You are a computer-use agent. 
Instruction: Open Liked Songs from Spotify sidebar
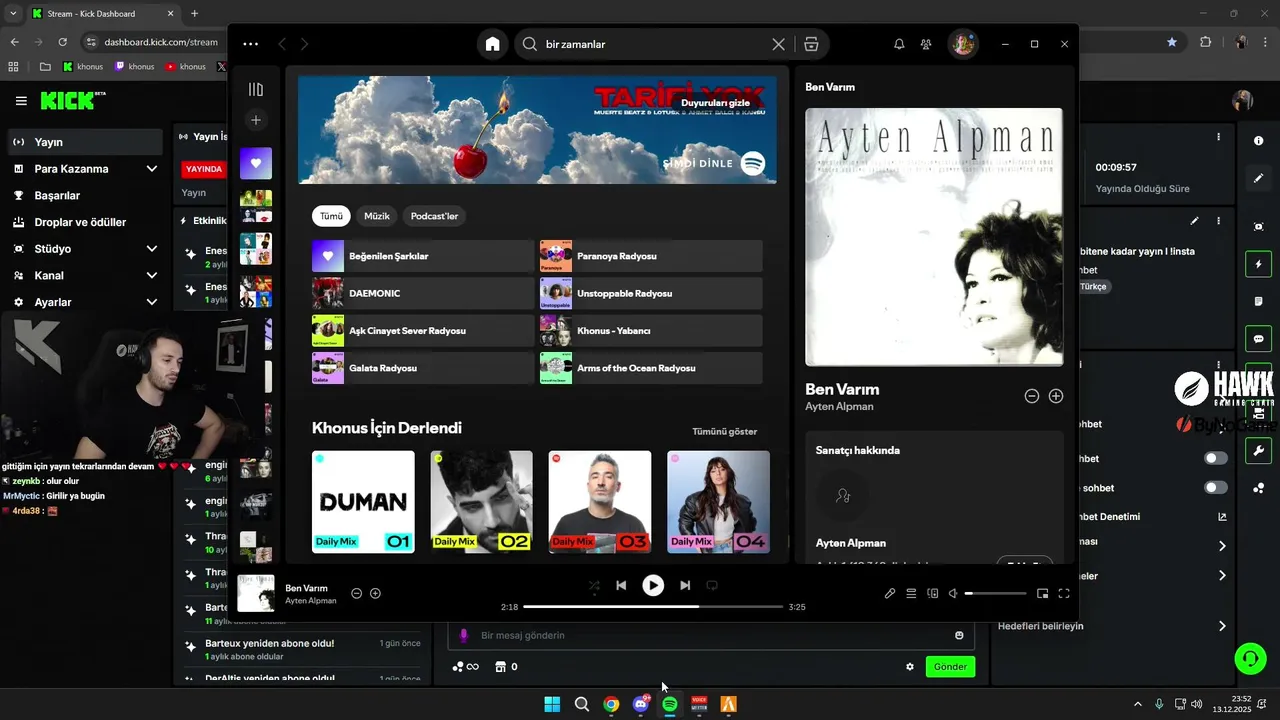point(256,163)
